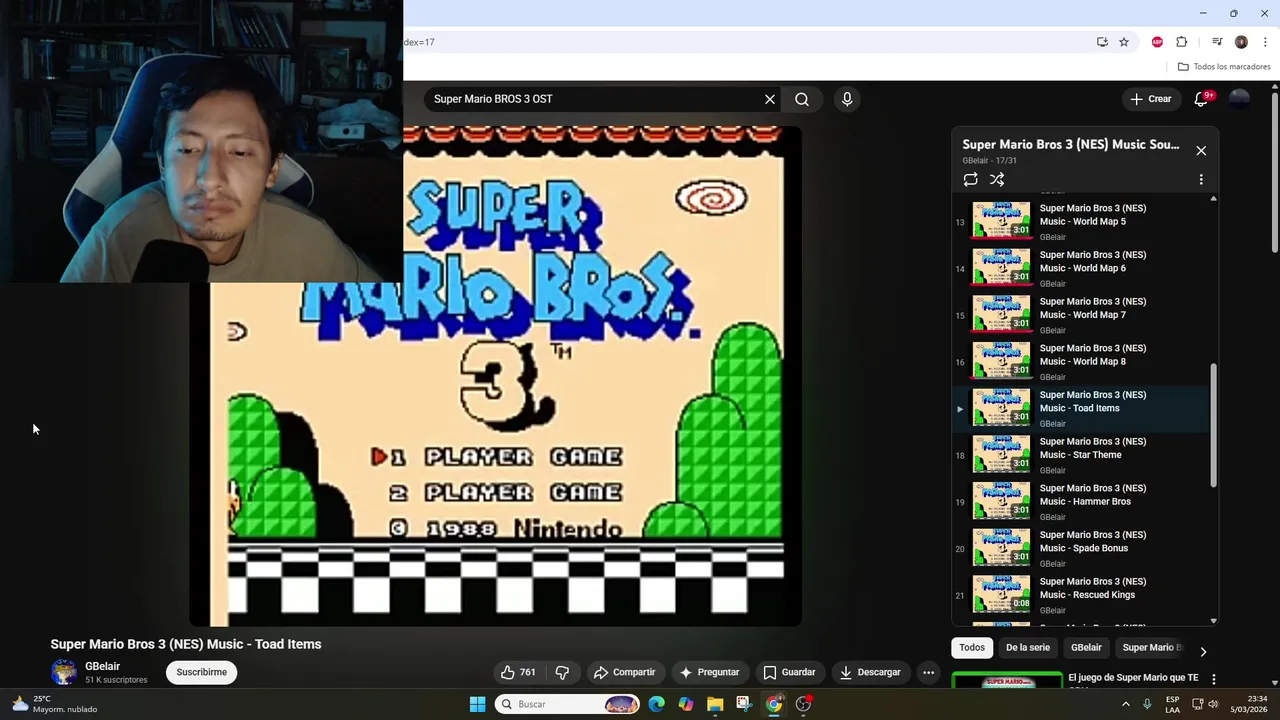Viewport: 1280px width, 720px height.
Task: Play World Map 6 playlist item
Action: click(x=1080, y=268)
